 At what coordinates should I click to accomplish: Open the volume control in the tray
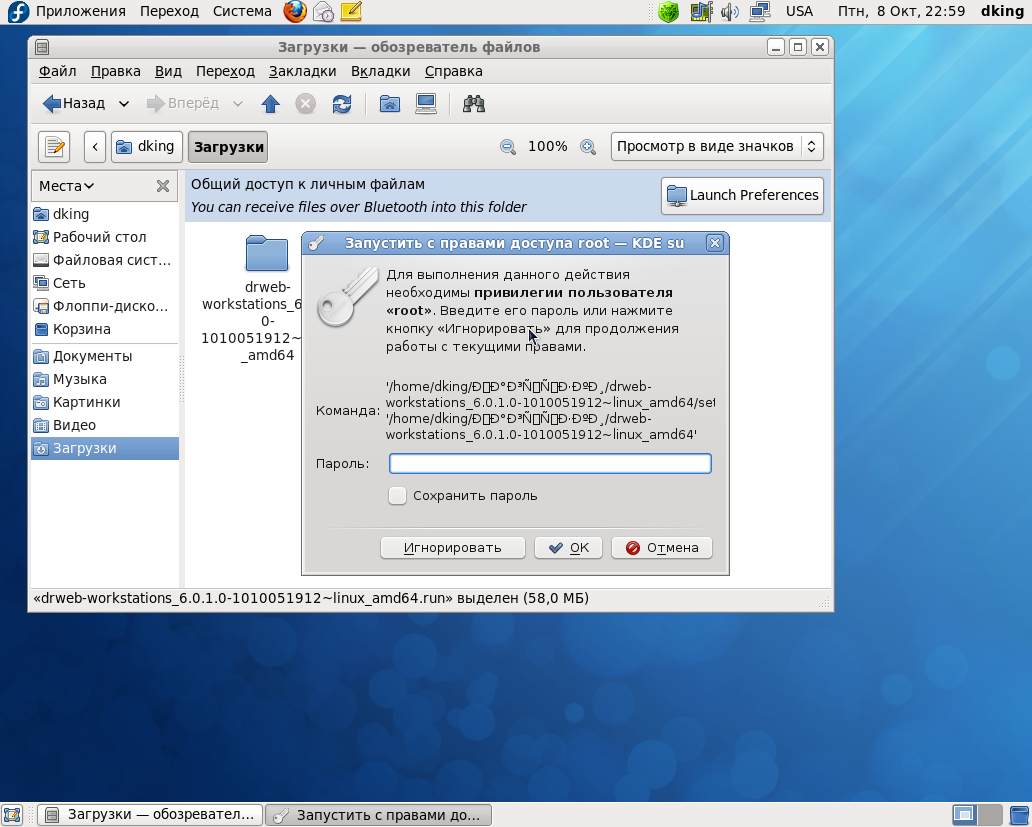coord(729,12)
